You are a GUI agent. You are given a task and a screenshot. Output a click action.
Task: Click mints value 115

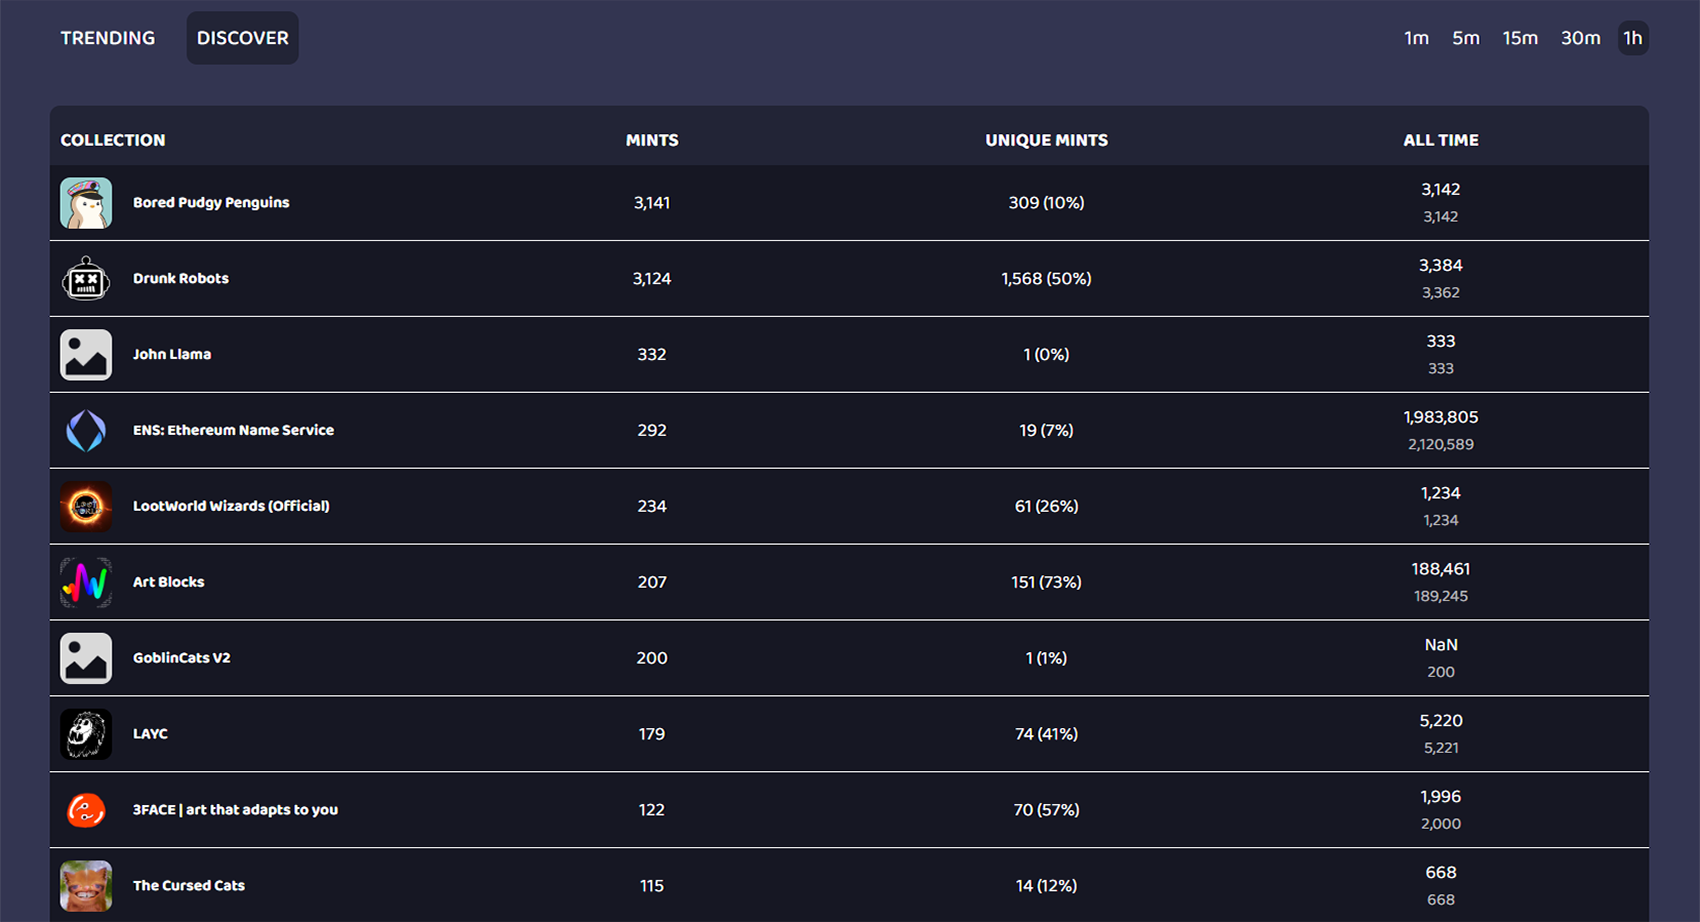click(x=652, y=886)
